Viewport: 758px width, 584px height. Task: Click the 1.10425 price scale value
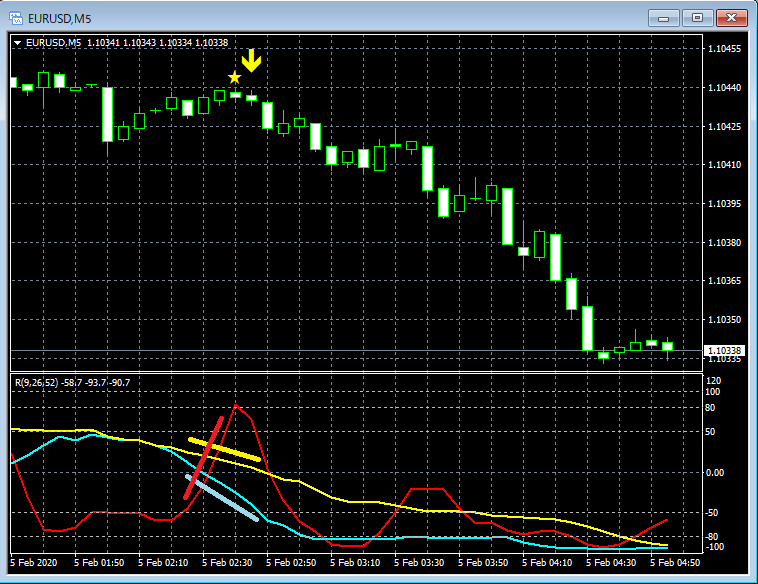click(x=724, y=127)
